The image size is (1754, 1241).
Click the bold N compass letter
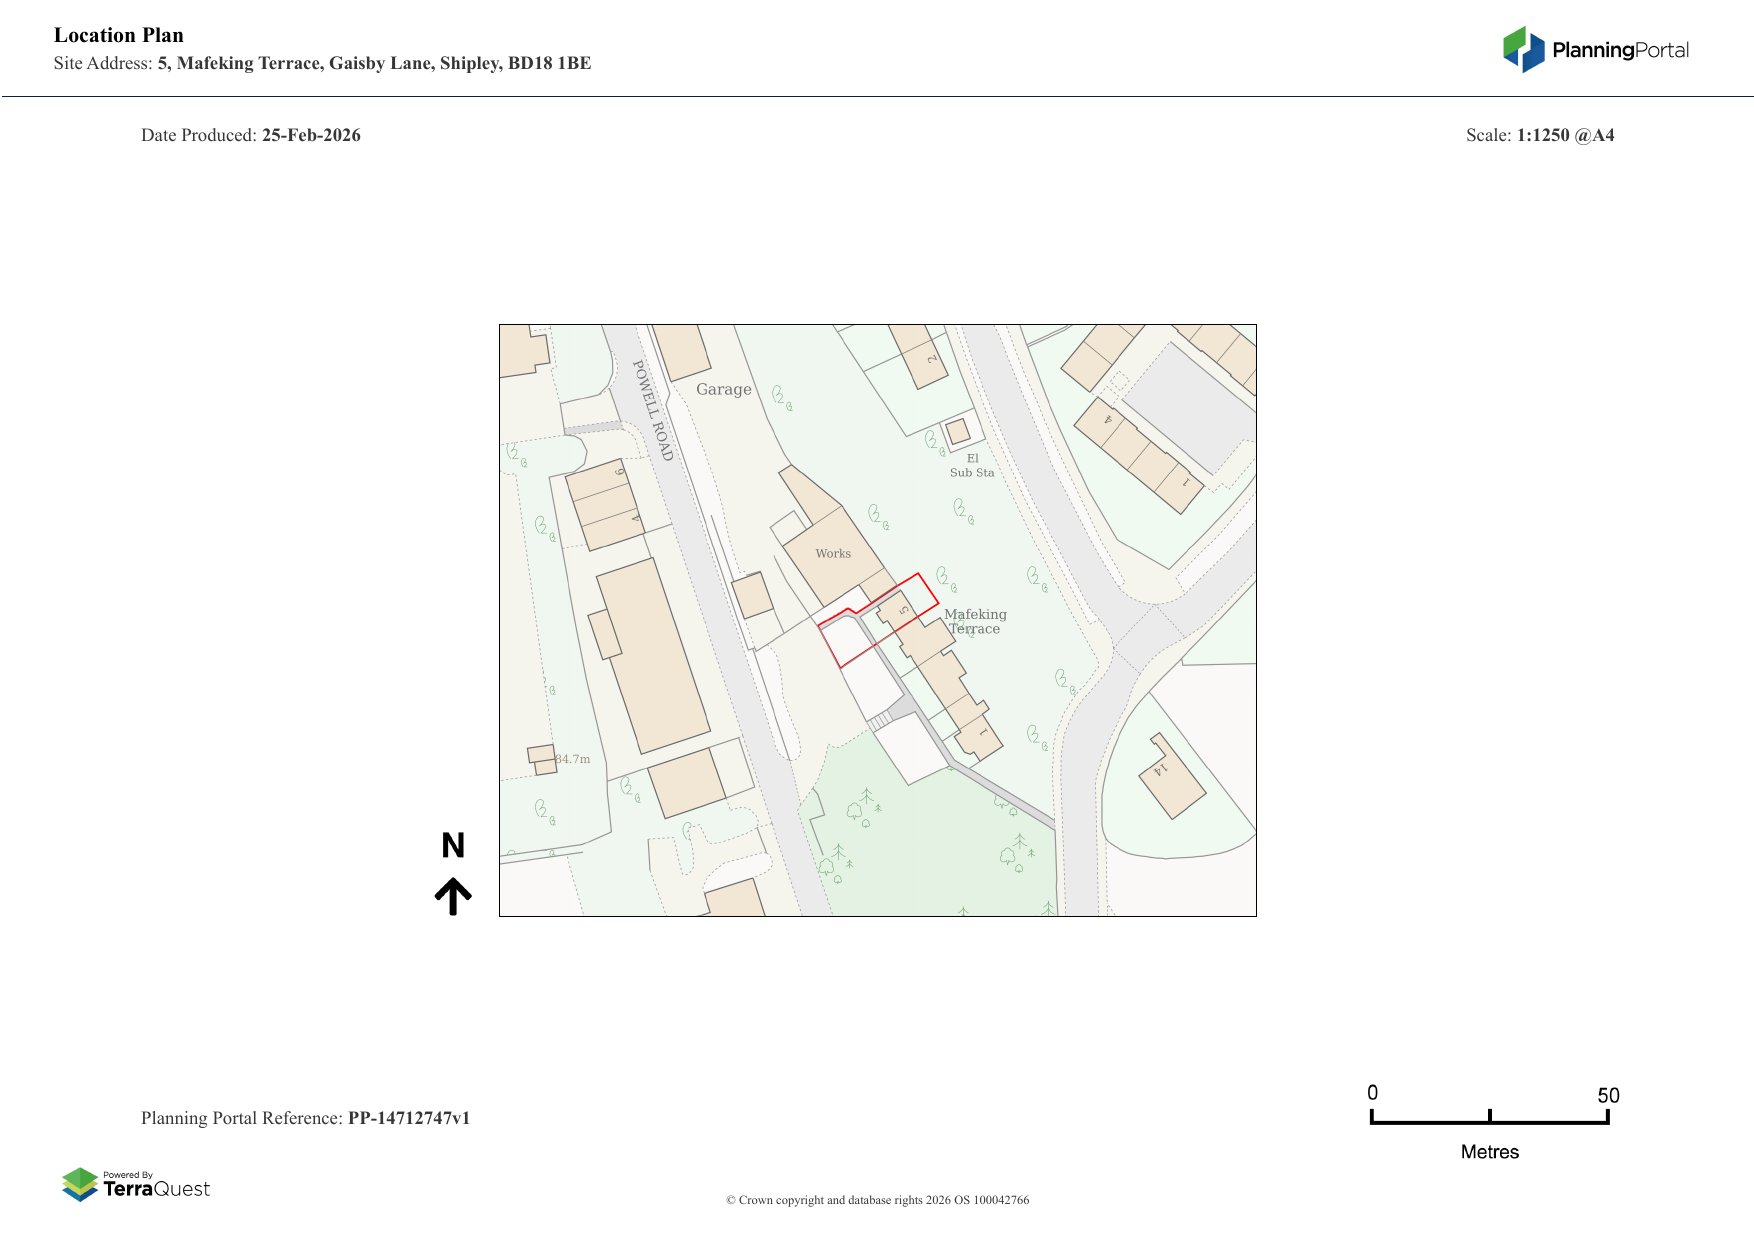click(453, 846)
